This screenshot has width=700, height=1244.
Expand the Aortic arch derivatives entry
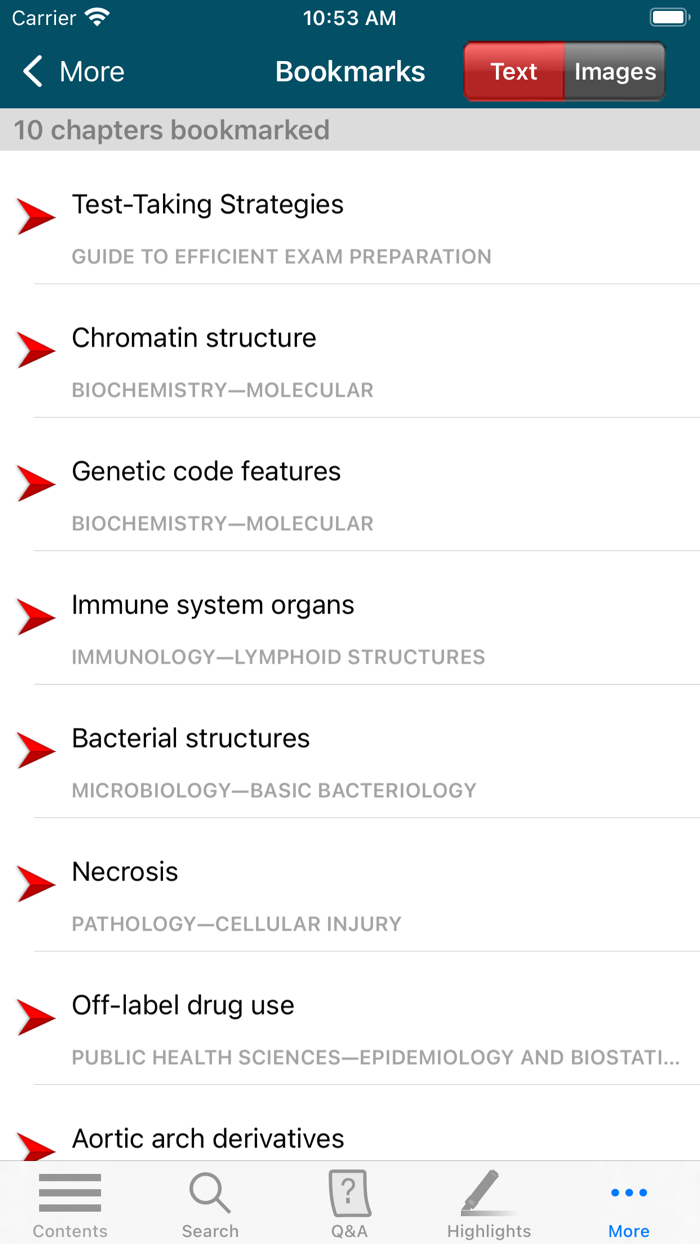click(207, 1138)
